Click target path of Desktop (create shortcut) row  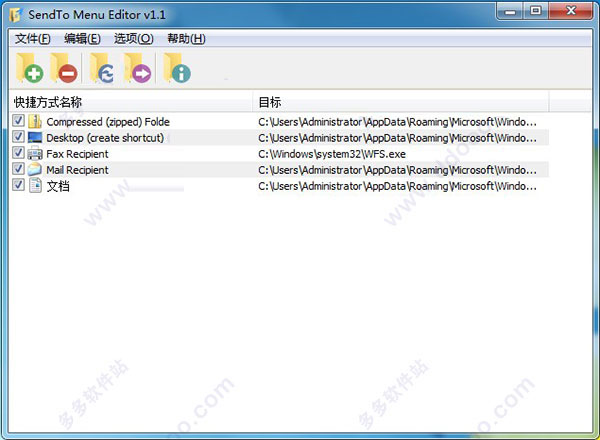coord(397,138)
